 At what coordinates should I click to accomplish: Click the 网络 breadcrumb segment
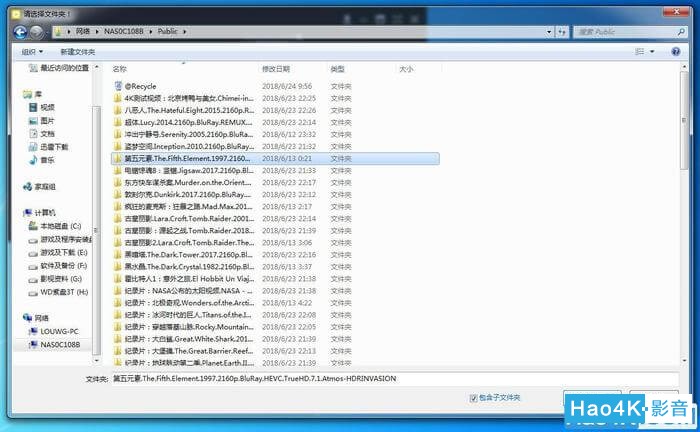tap(83, 31)
